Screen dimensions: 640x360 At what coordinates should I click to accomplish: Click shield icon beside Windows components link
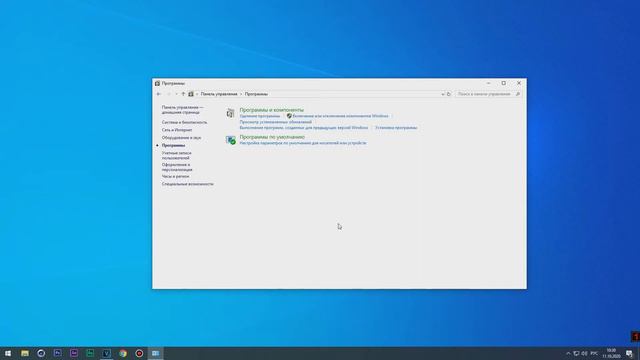289,116
